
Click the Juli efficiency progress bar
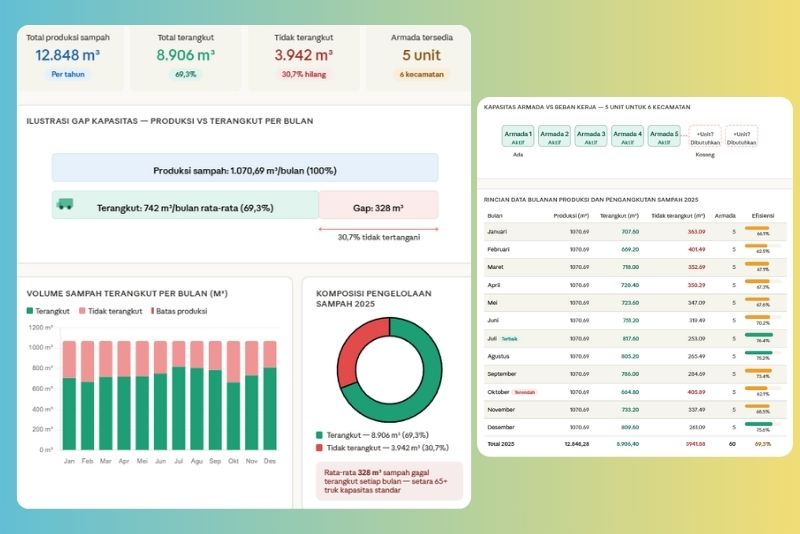tap(759, 337)
